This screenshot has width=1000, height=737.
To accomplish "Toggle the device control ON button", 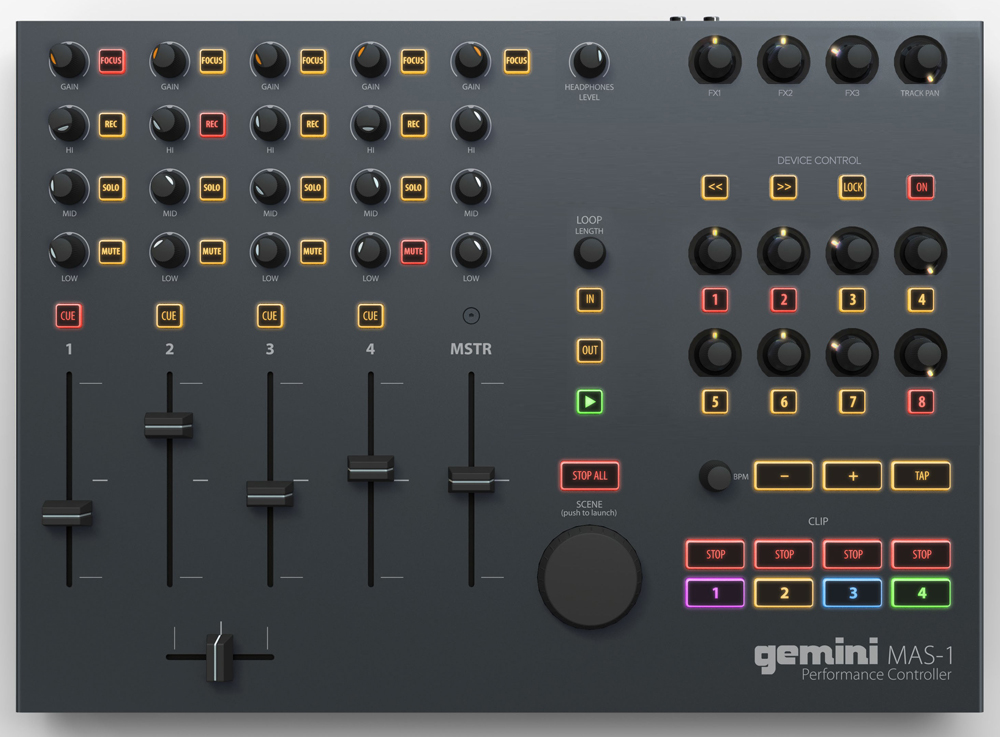I will (x=920, y=187).
